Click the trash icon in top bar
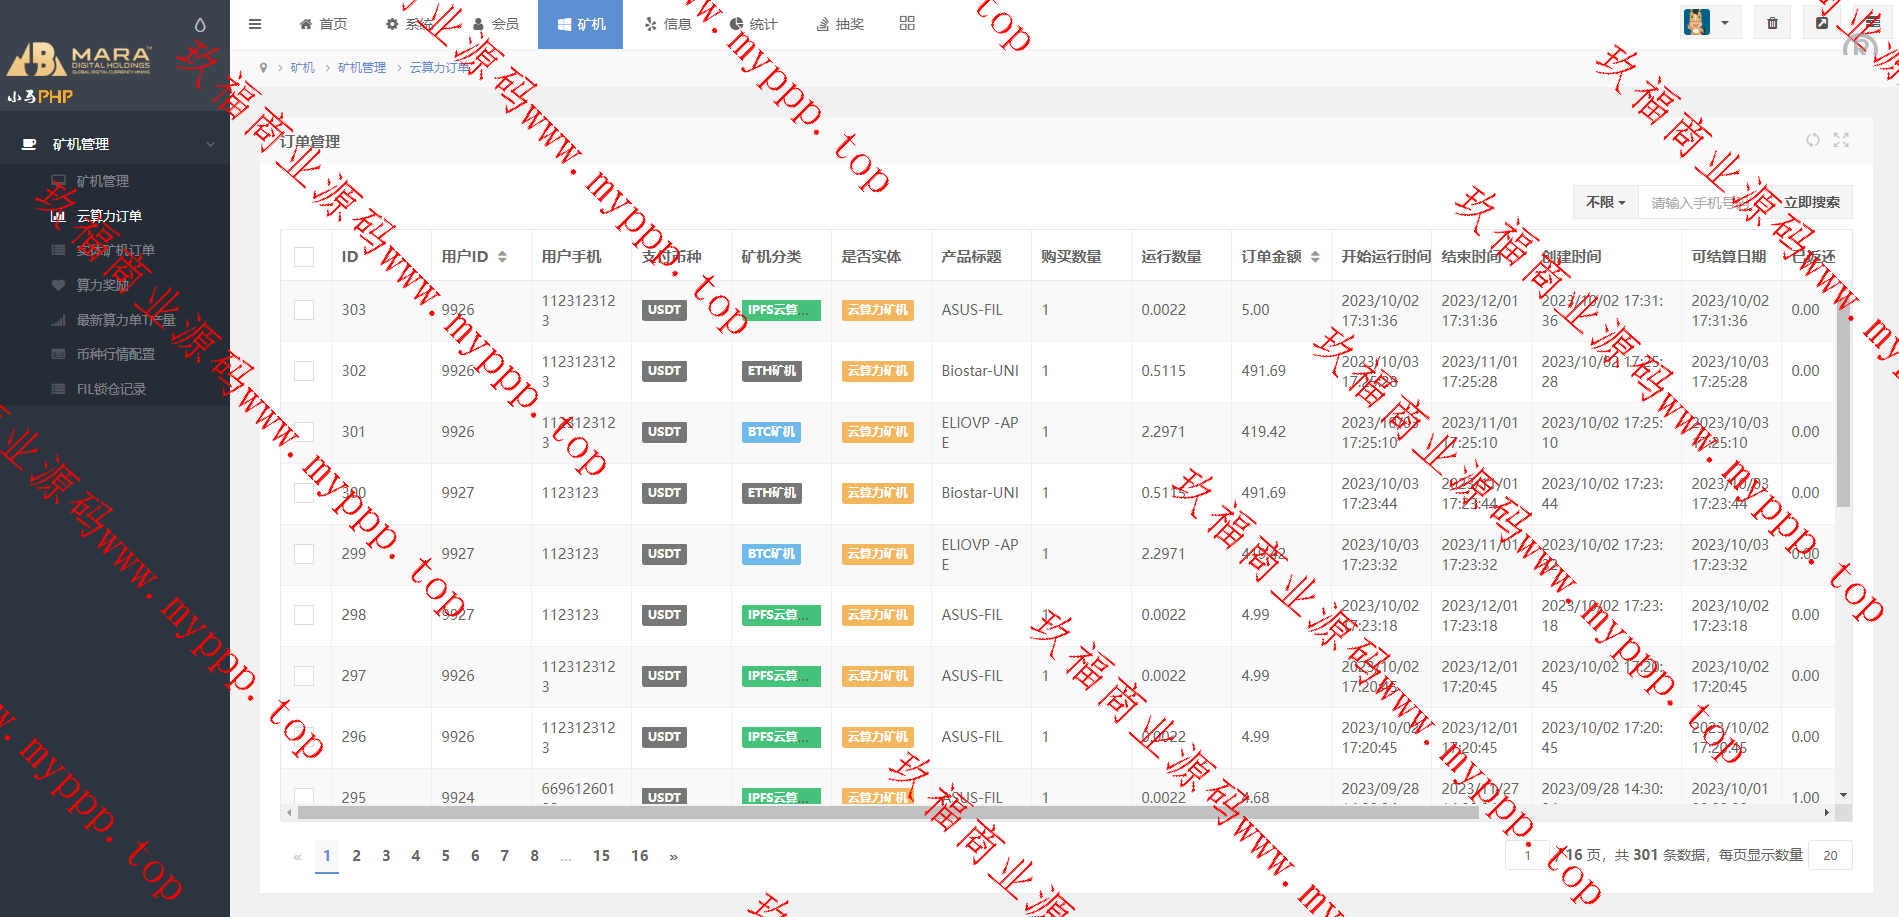 1772,23
